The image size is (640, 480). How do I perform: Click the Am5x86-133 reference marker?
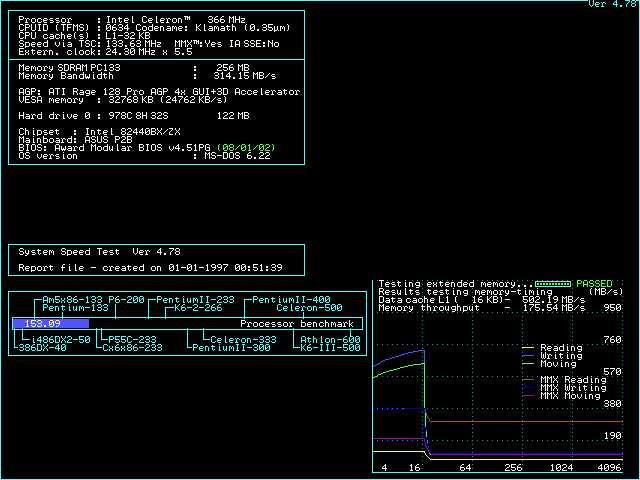click(72, 300)
